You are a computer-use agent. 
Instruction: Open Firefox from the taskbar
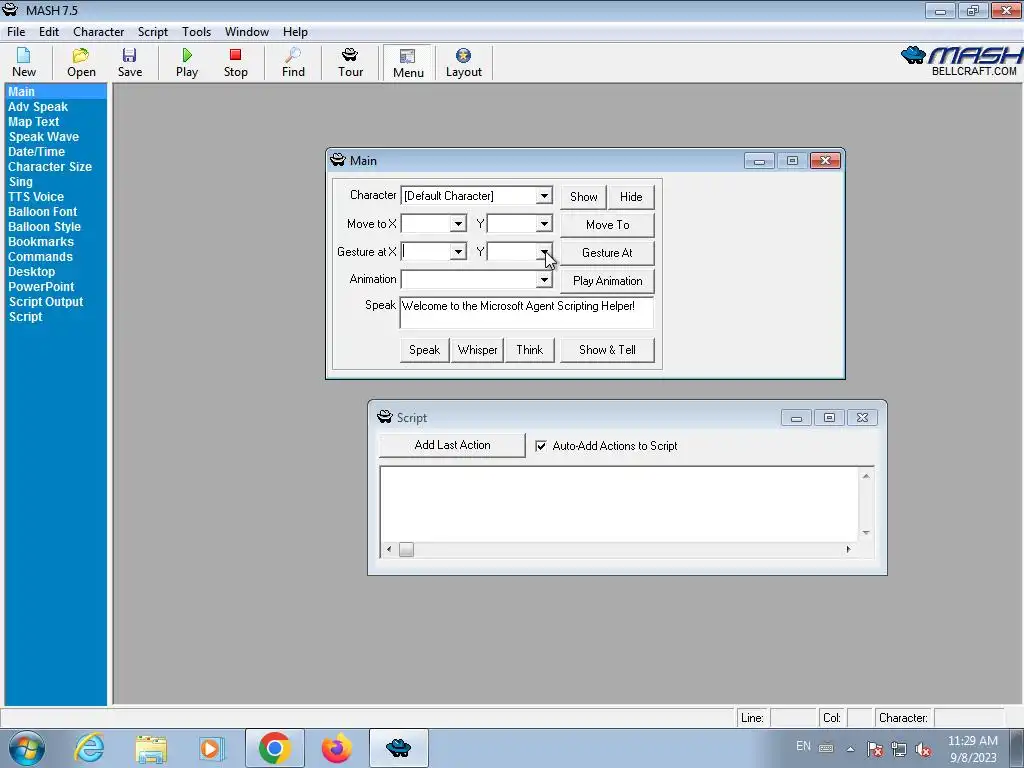pos(336,748)
